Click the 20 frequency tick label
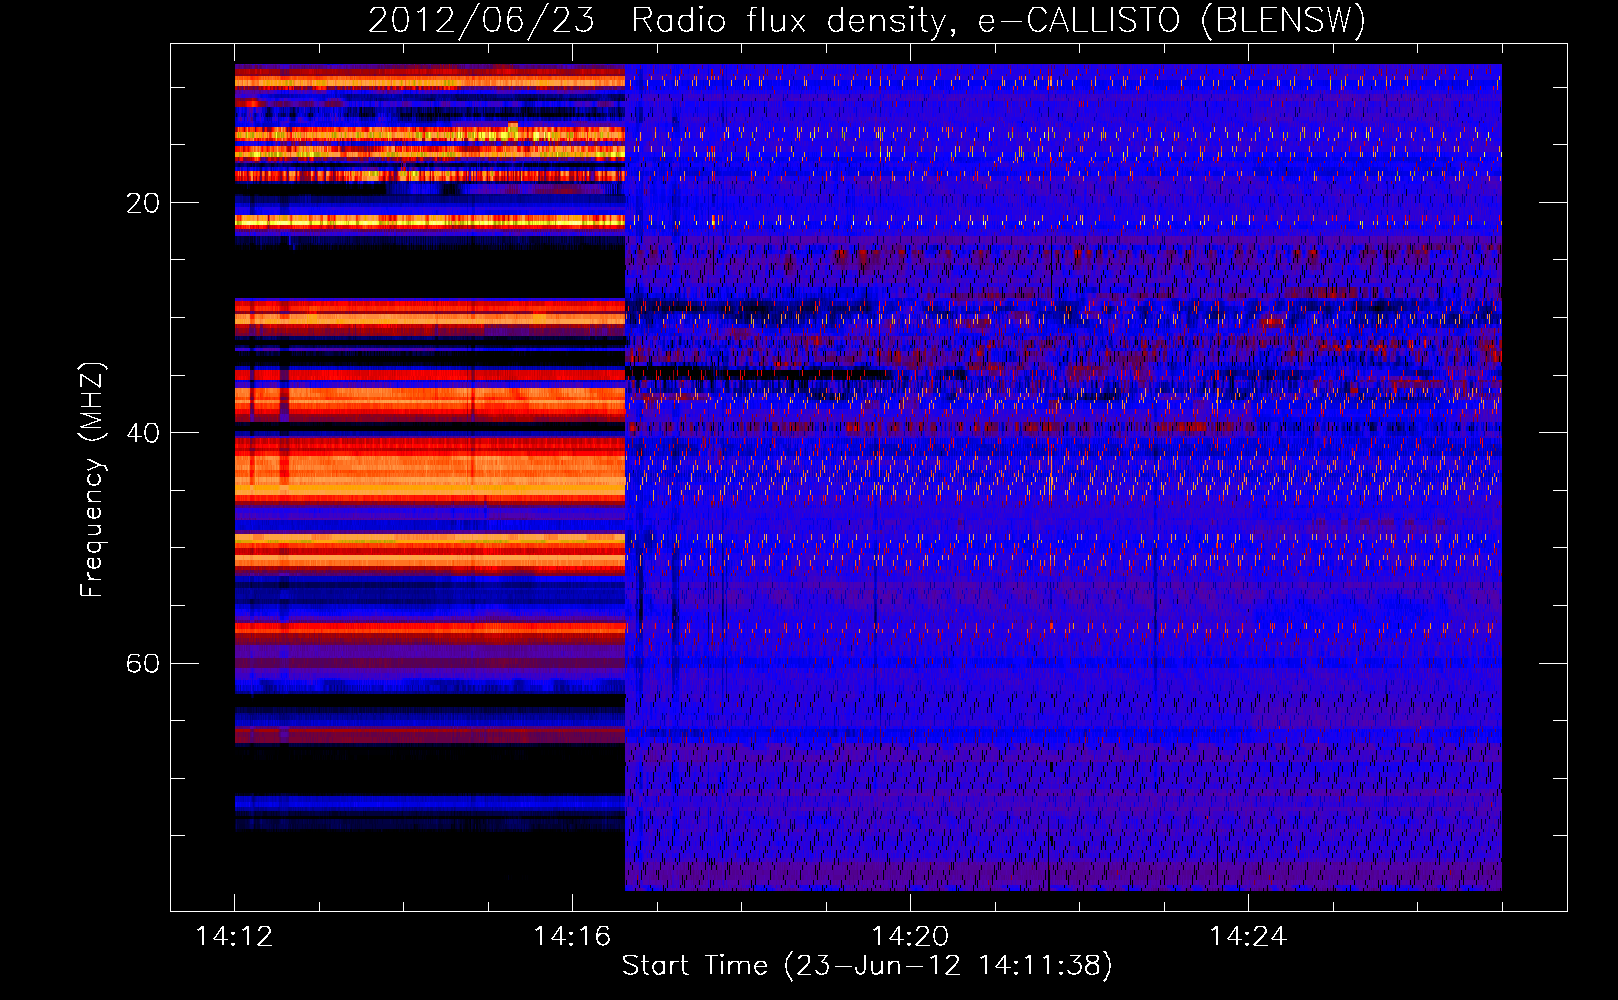The height and width of the screenshot is (1000, 1618). pos(143,203)
